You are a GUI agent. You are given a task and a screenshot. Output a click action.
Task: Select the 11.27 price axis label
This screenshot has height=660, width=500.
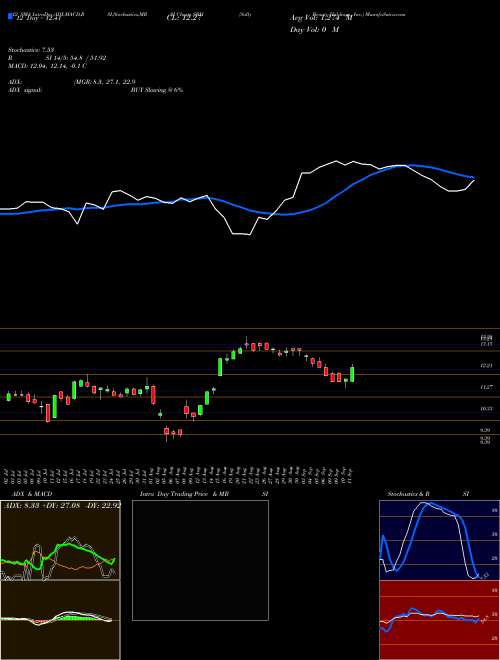(486, 386)
